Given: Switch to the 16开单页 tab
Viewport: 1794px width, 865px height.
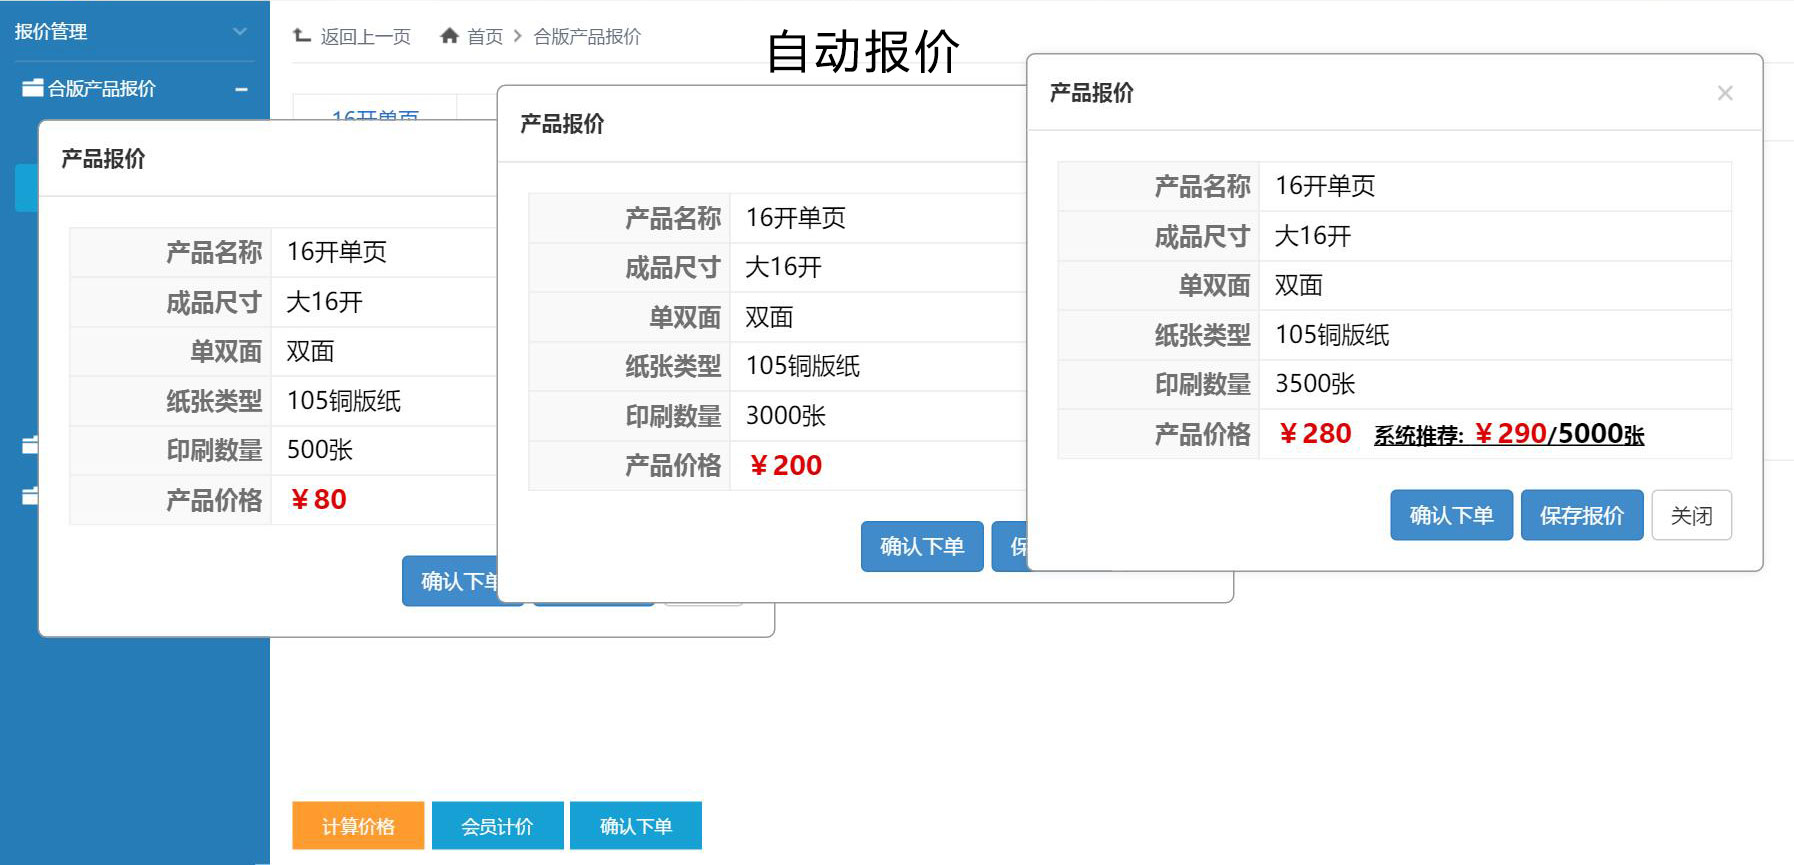Looking at the screenshot, I should tap(375, 113).
